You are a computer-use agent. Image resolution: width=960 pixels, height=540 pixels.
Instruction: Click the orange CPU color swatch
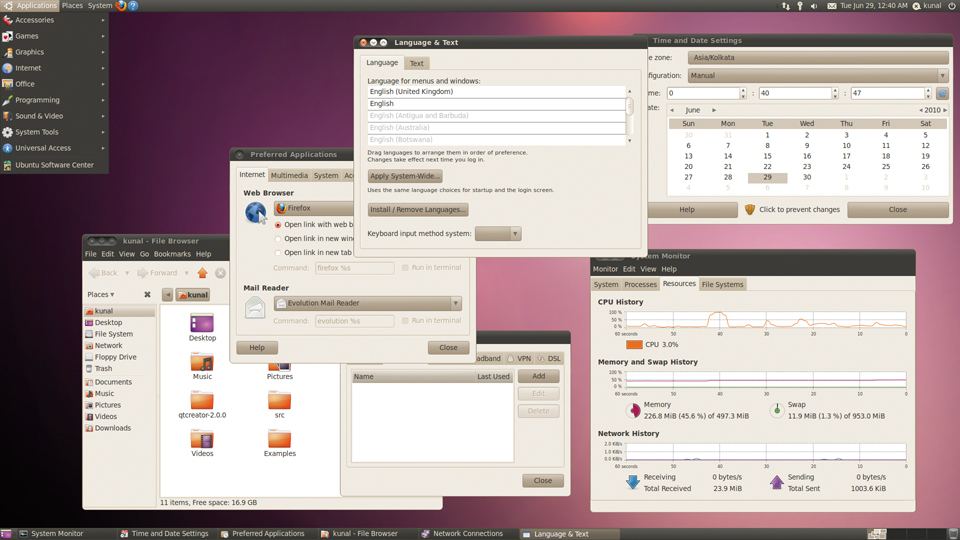634,345
